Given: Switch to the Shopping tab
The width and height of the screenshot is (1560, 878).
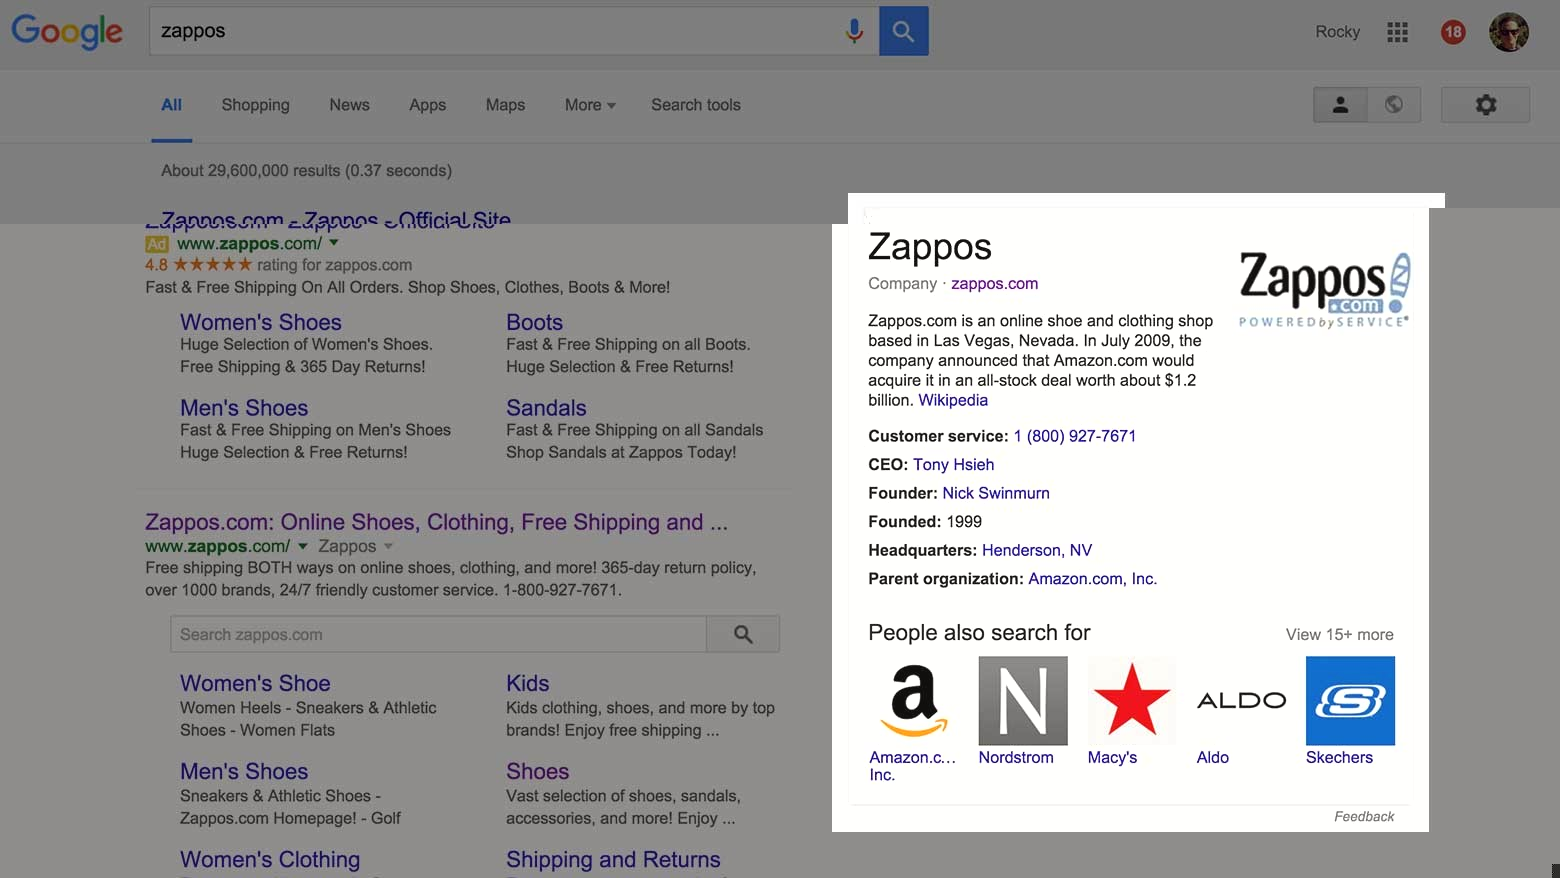Looking at the screenshot, I should tap(255, 105).
